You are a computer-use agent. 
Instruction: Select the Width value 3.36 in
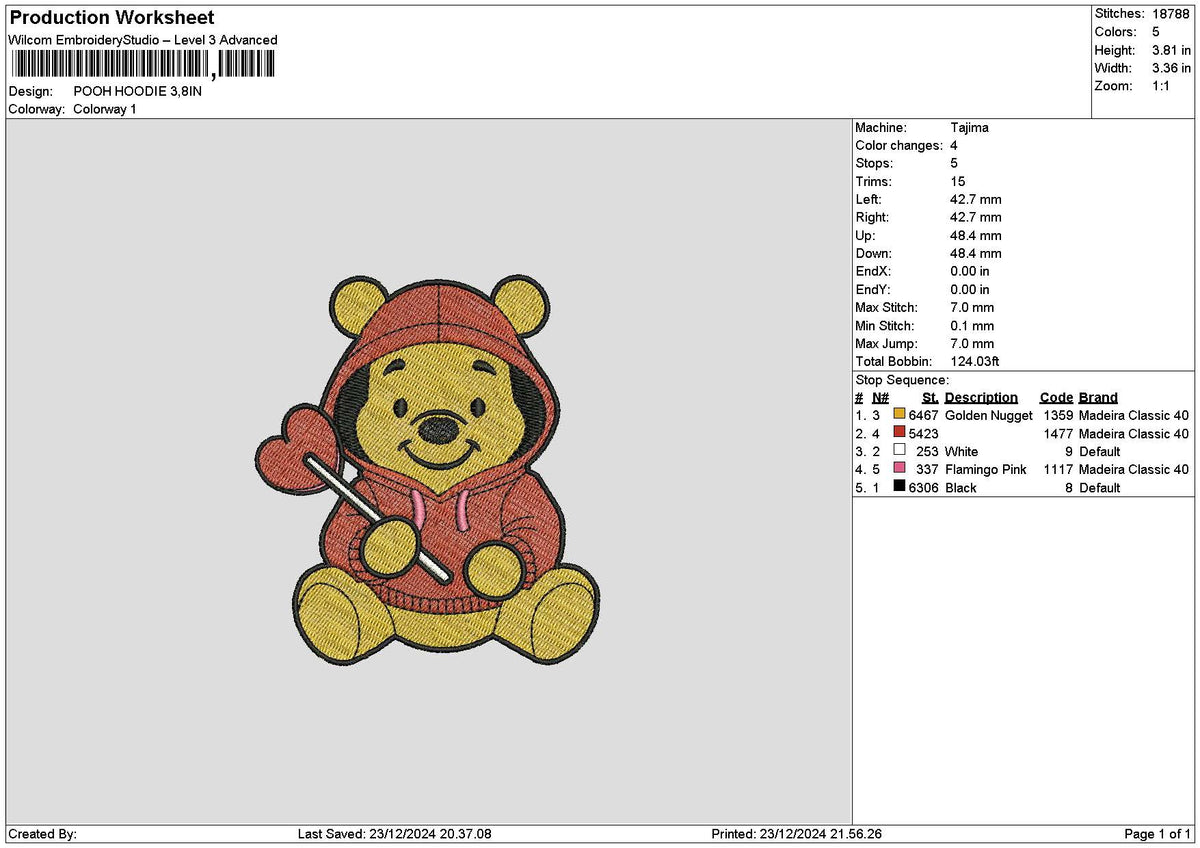(1171, 68)
